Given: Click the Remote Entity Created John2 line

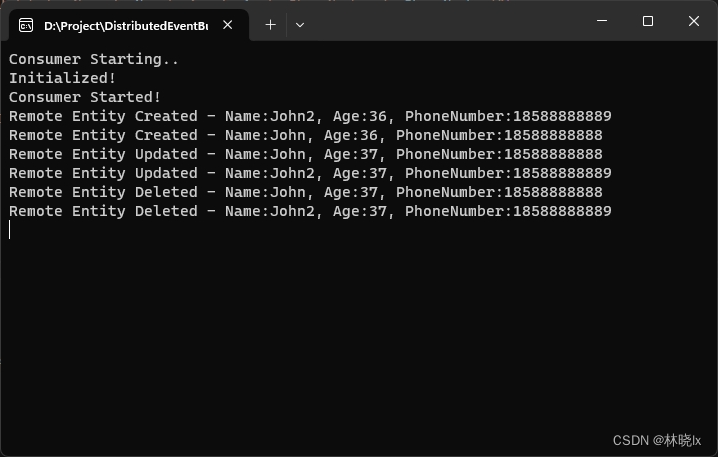Looking at the screenshot, I should click(310, 116).
